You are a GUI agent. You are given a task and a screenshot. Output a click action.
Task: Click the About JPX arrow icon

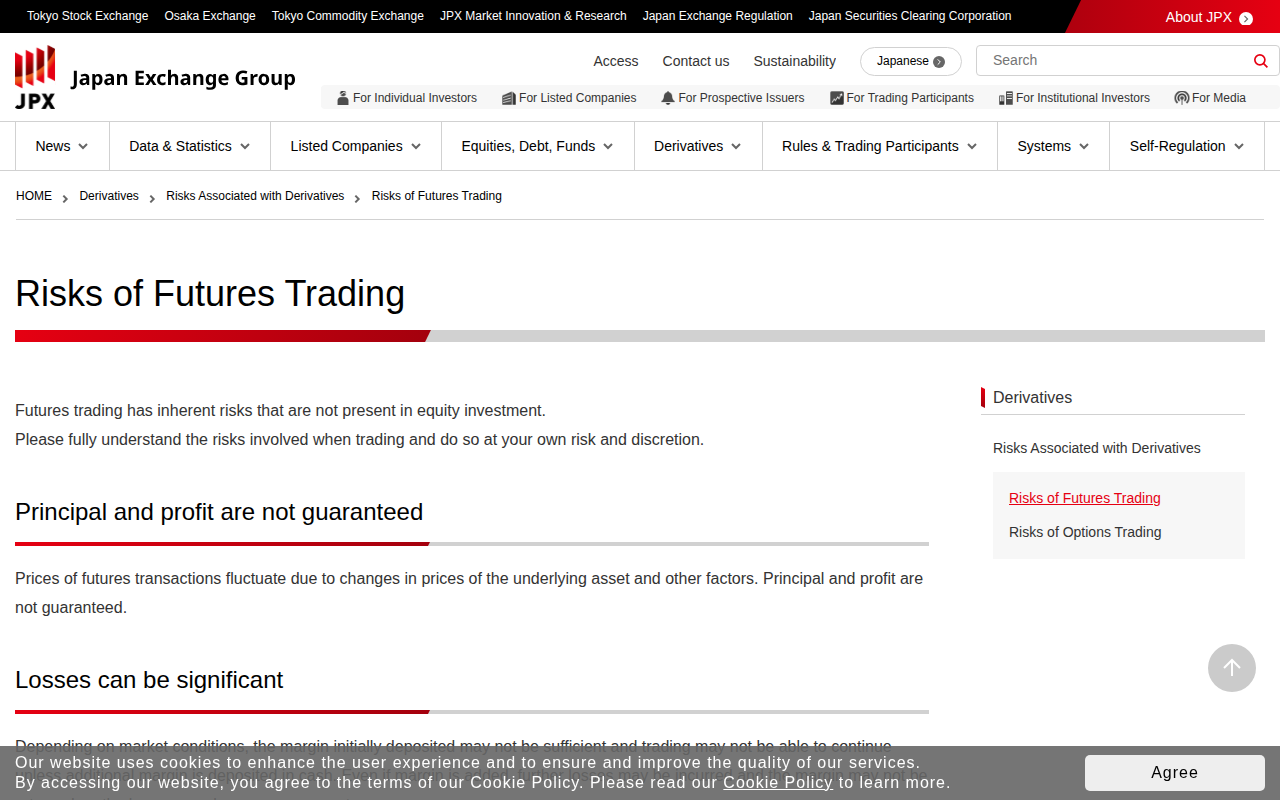click(x=1246, y=18)
